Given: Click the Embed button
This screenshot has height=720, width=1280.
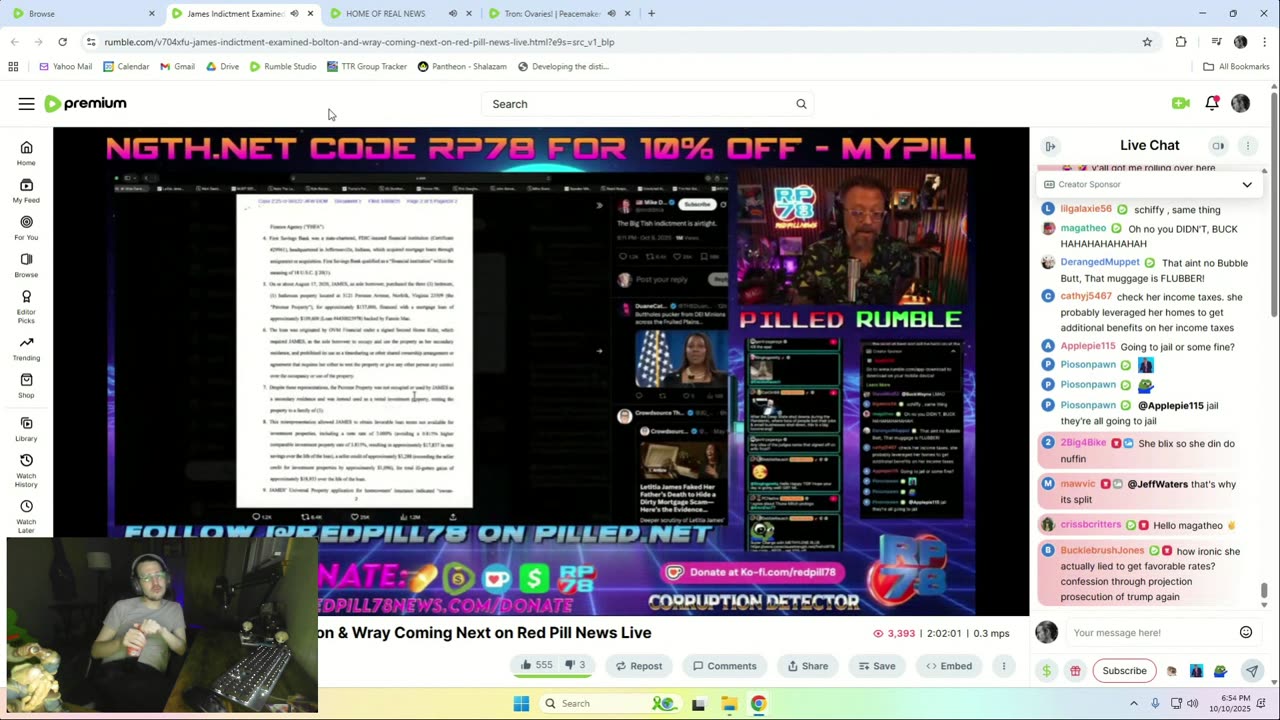Looking at the screenshot, I should tap(949, 666).
